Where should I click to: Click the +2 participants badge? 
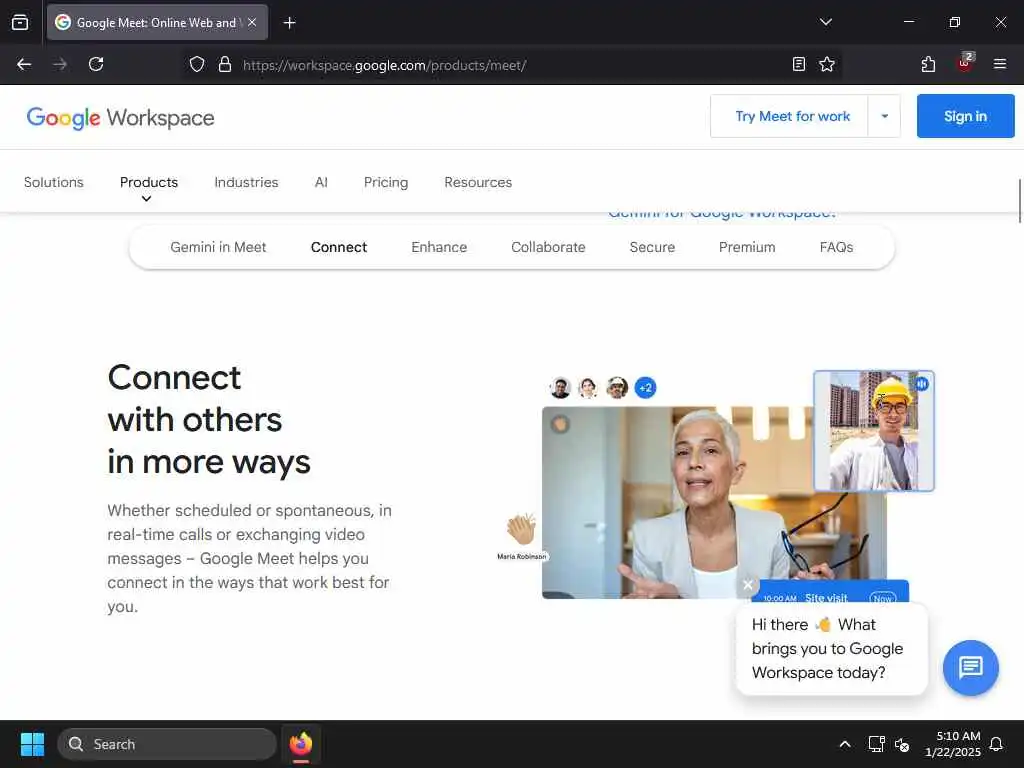coord(645,388)
